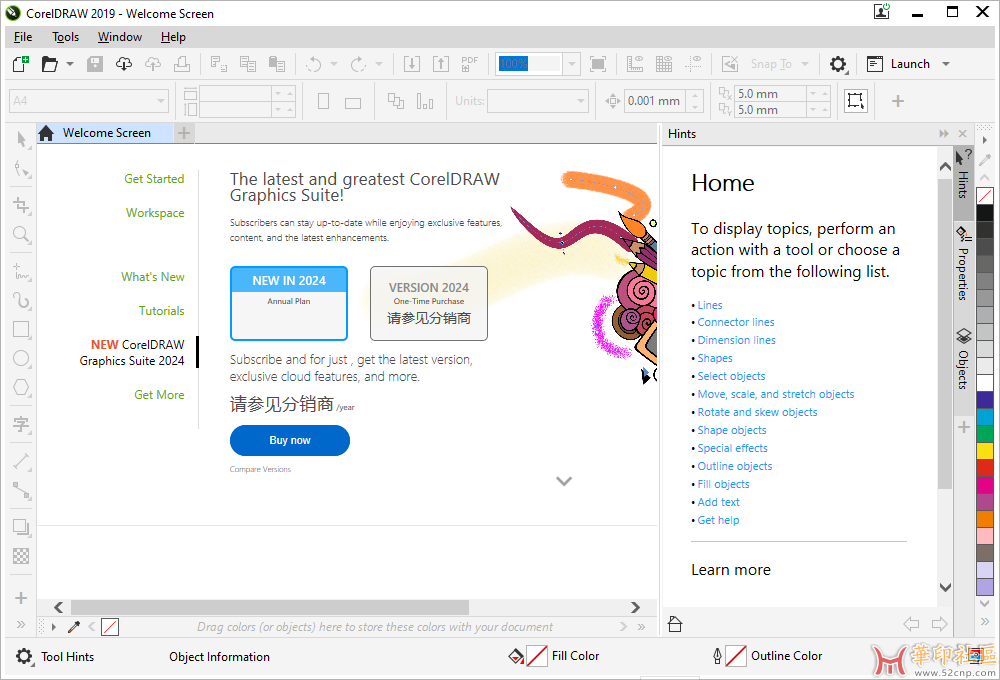The image size is (1000, 680).
Task: Click the Full-screen preview icon
Action: coord(598,64)
